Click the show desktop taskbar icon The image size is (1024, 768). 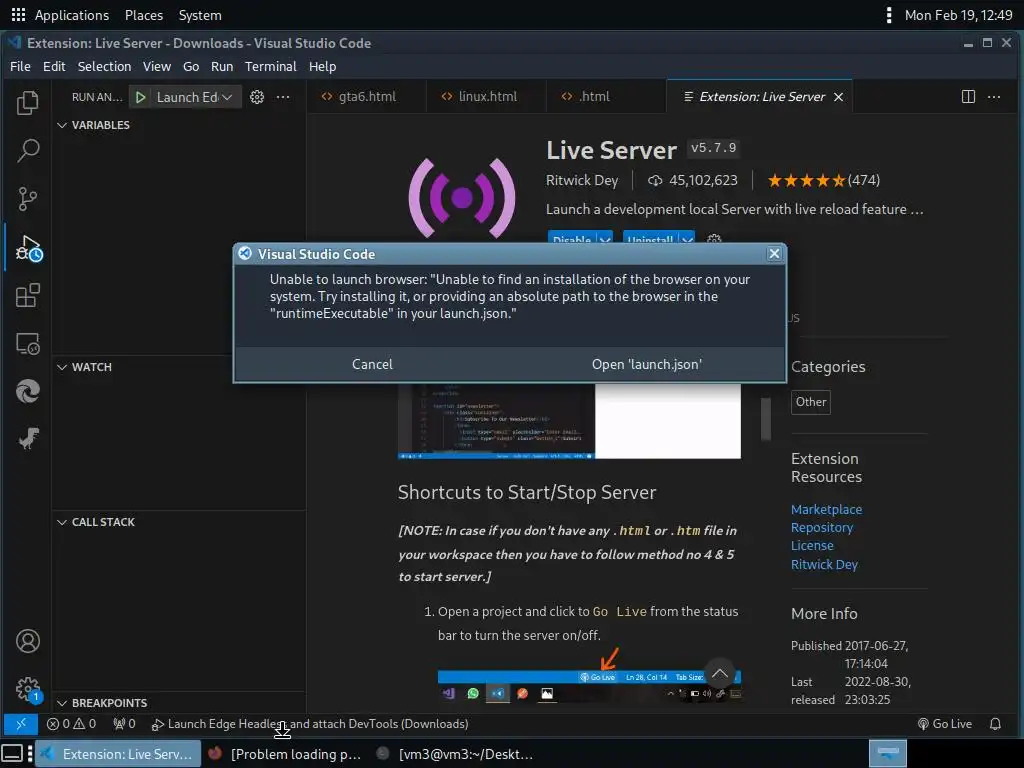(12, 754)
